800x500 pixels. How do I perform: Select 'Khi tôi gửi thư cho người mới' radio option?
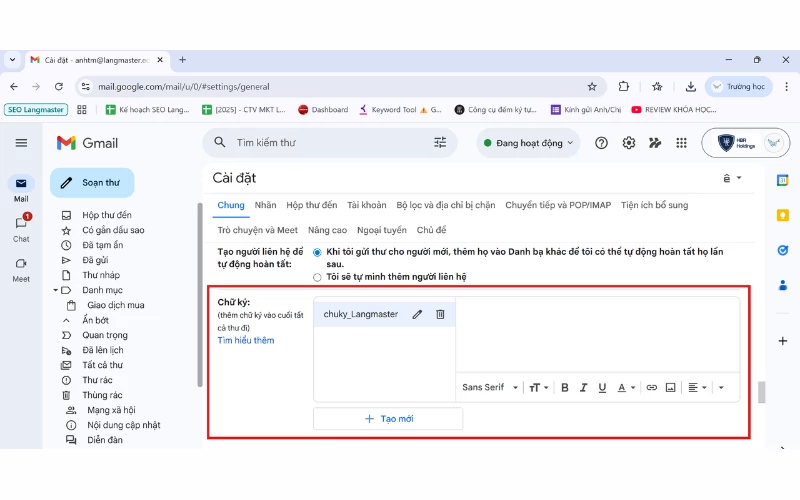click(x=318, y=252)
